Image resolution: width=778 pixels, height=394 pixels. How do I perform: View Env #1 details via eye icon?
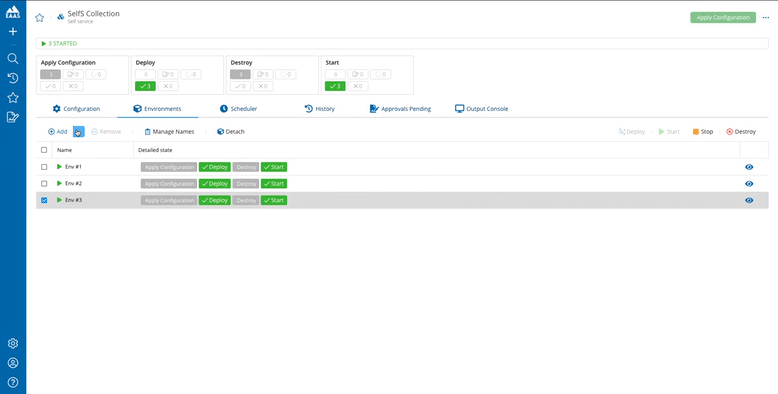pyautogui.click(x=749, y=167)
